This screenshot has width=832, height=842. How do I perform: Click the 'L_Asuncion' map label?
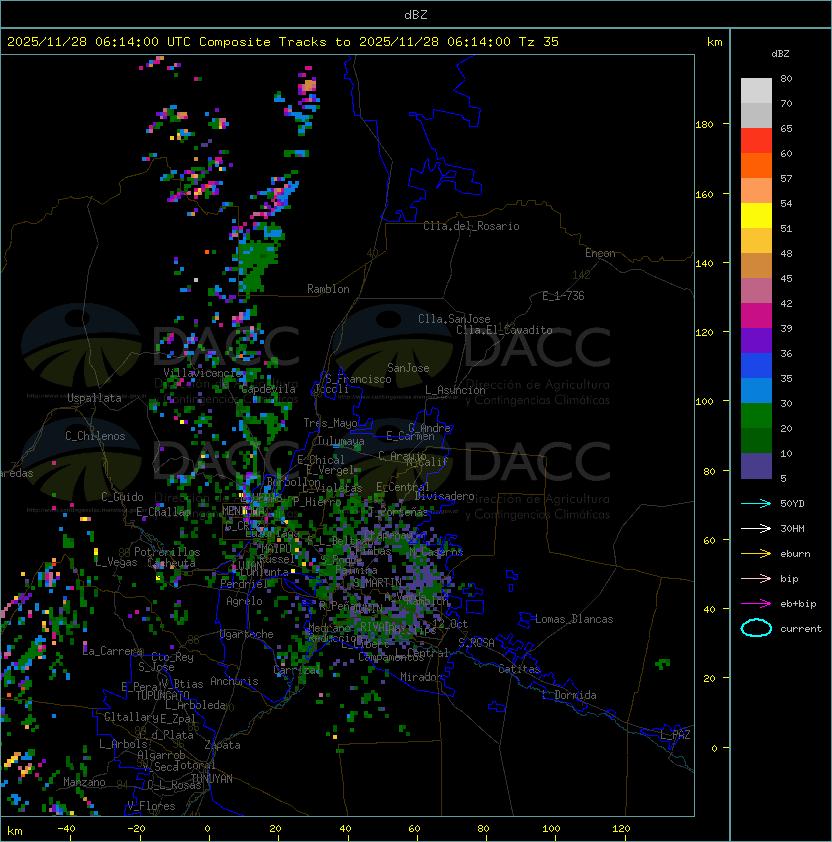click(x=455, y=390)
